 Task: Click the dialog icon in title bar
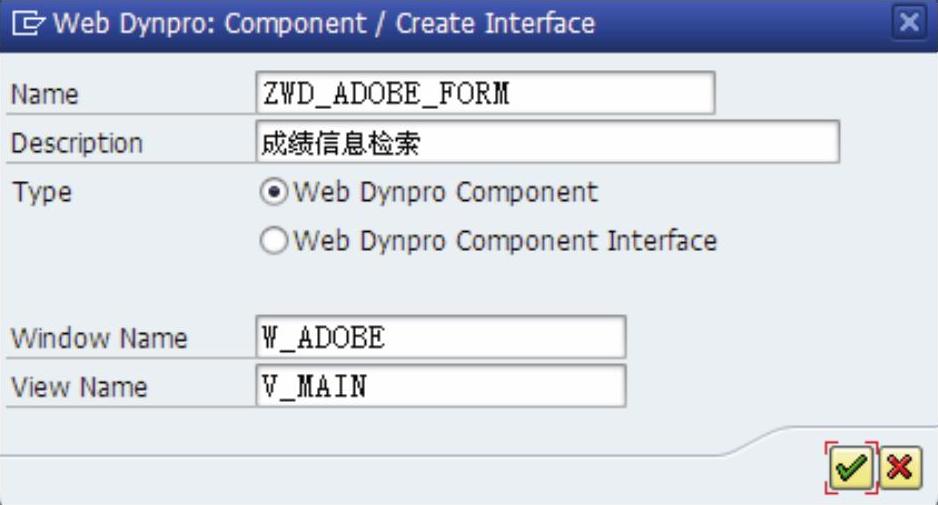(27, 24)
